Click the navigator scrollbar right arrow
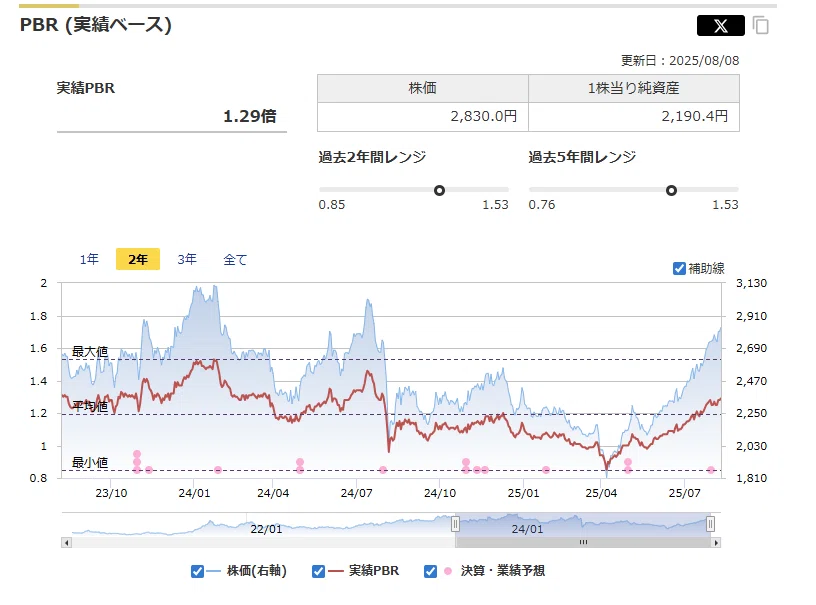 pos(716,543)
